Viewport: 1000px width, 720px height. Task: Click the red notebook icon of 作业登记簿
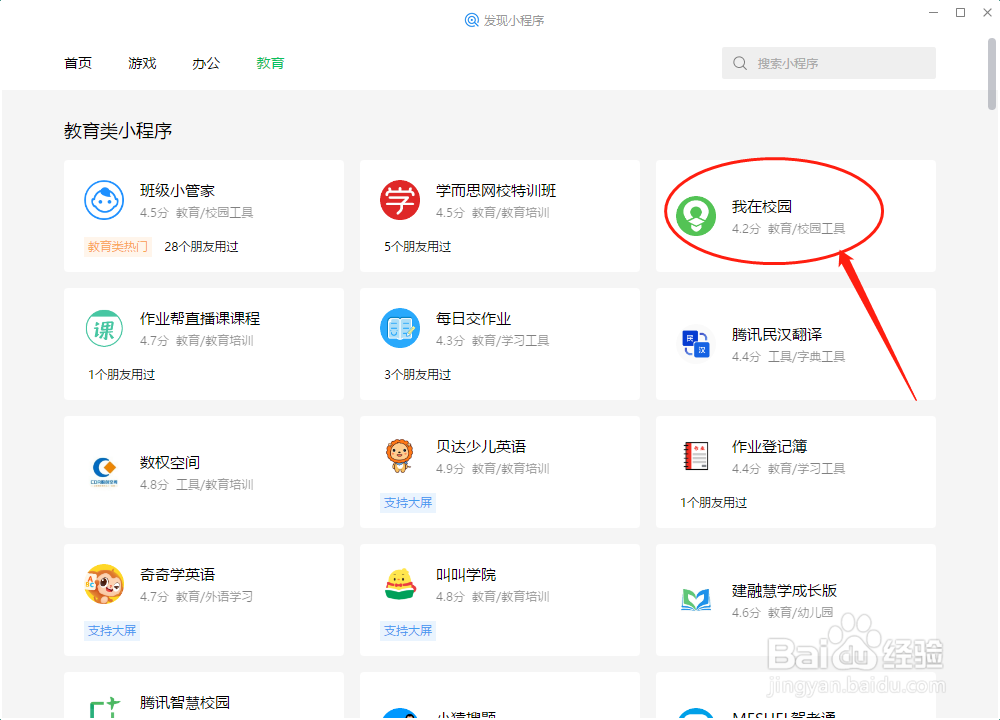pyautogui.click(x=696, y=456)
